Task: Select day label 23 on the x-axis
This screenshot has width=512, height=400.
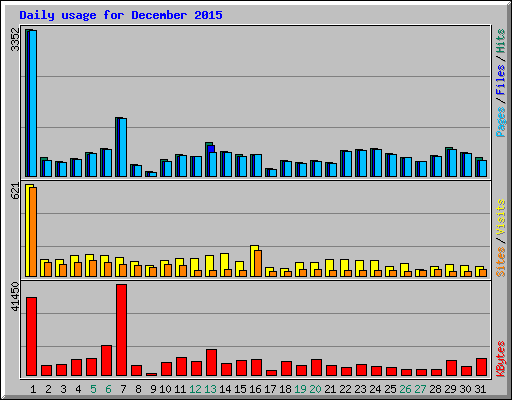Action: click(360, 389)
